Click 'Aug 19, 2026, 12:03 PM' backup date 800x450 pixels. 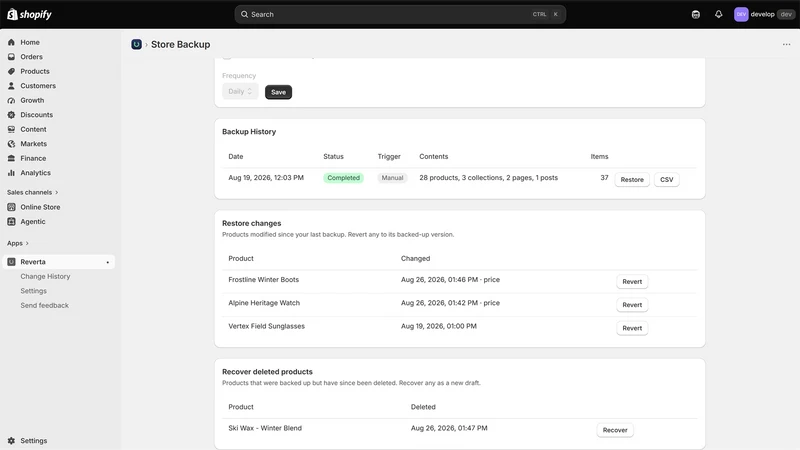coord(266,178)
